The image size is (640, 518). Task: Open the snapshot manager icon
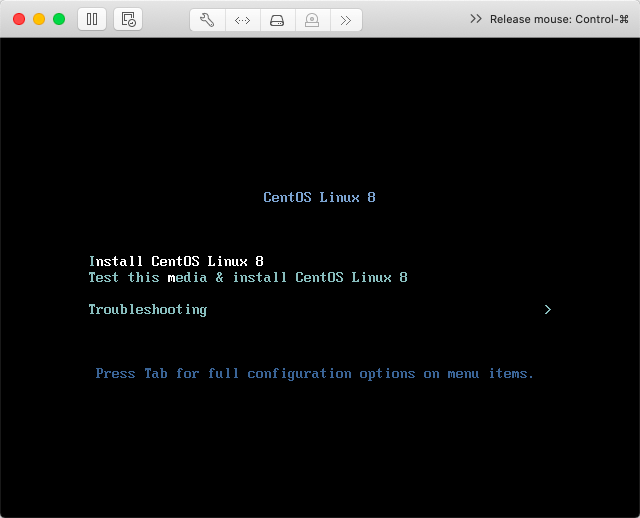pyautogui.click(x=128, y=19)
